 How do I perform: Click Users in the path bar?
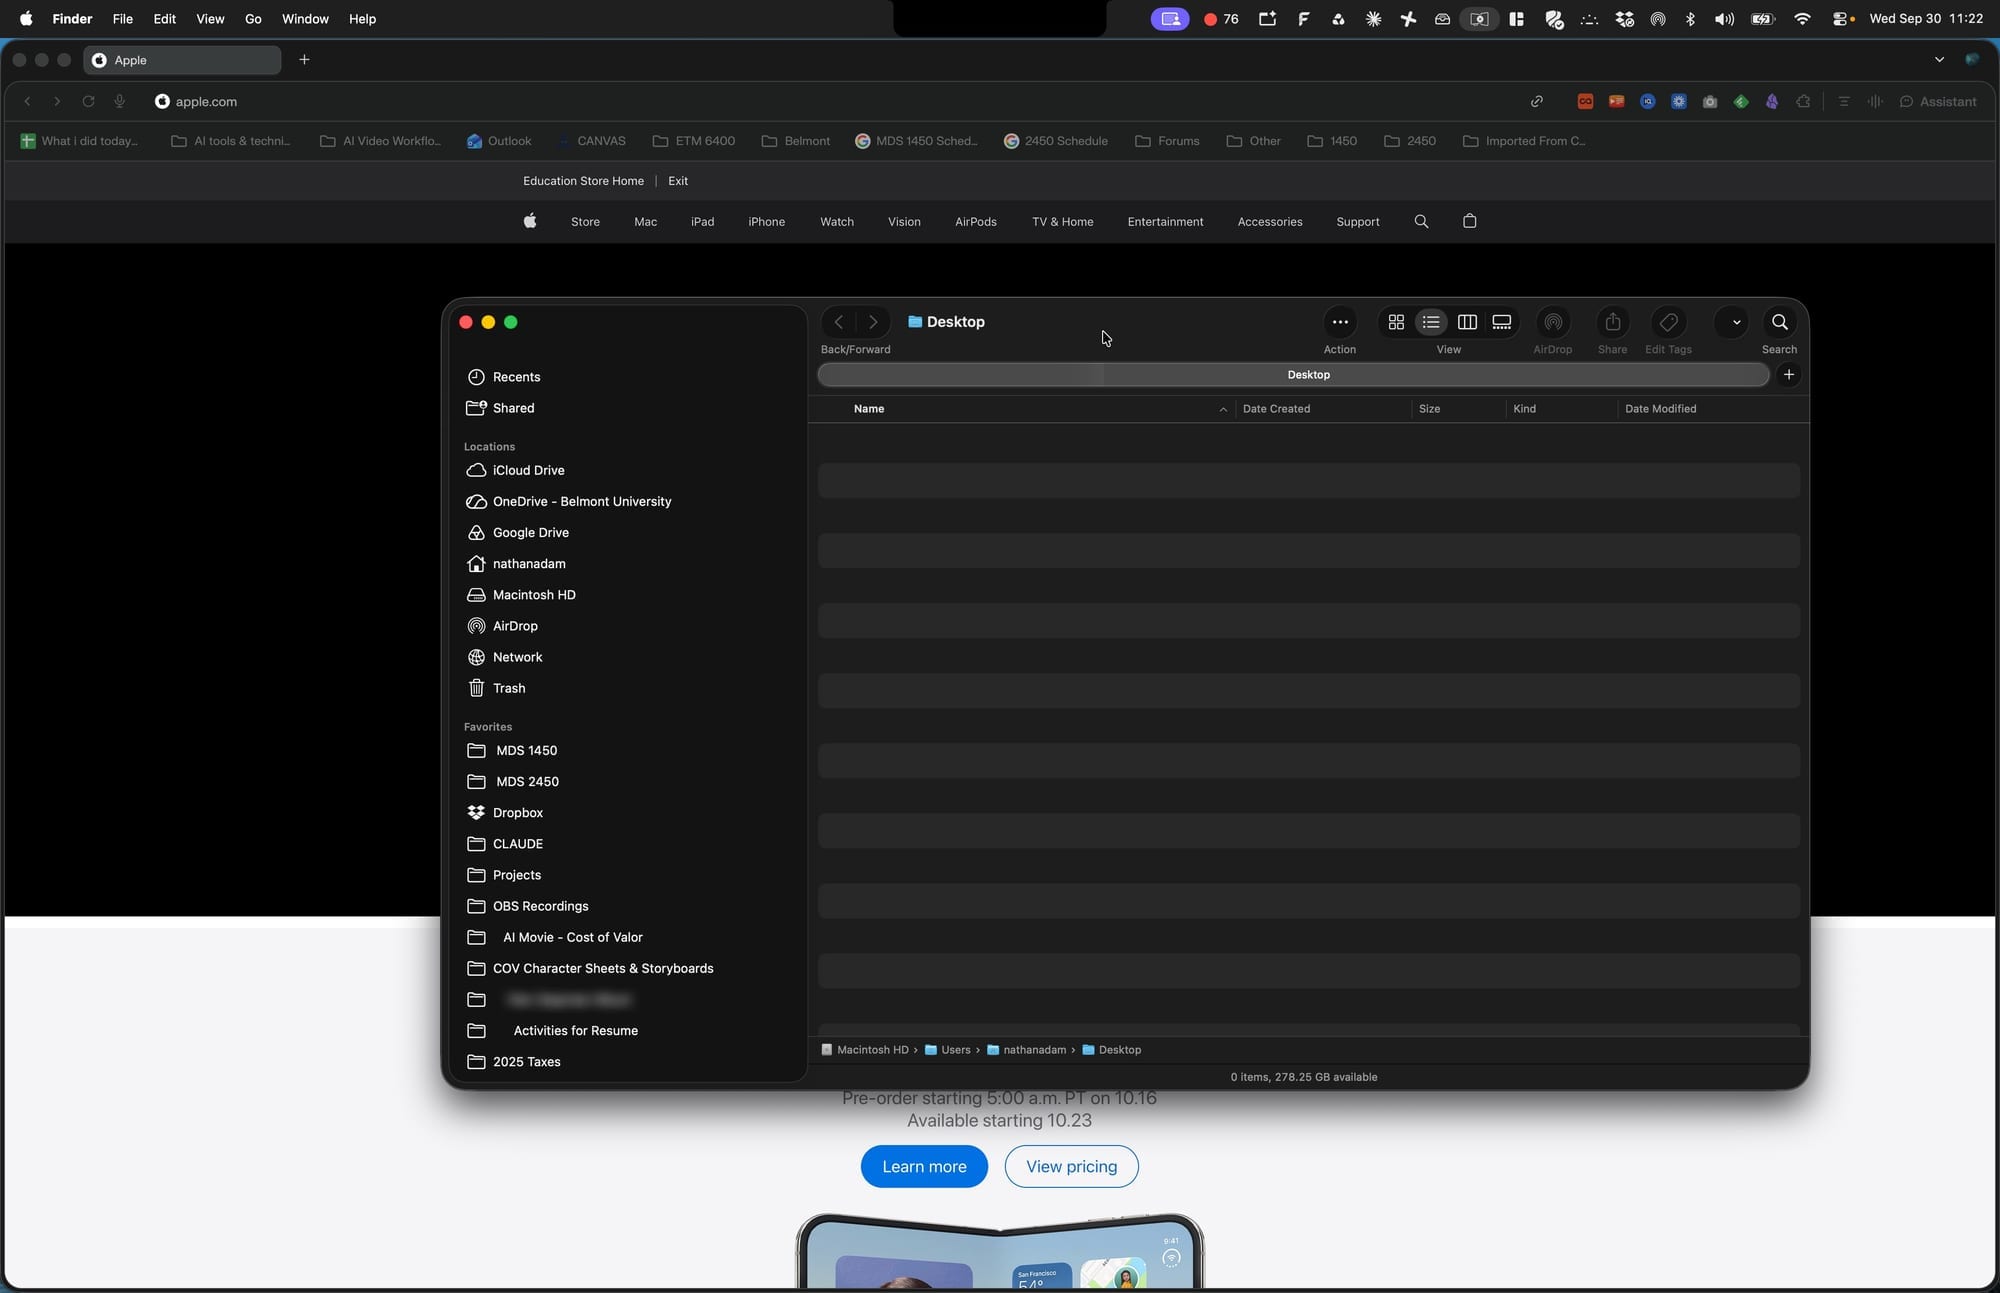click(947, 1050)
